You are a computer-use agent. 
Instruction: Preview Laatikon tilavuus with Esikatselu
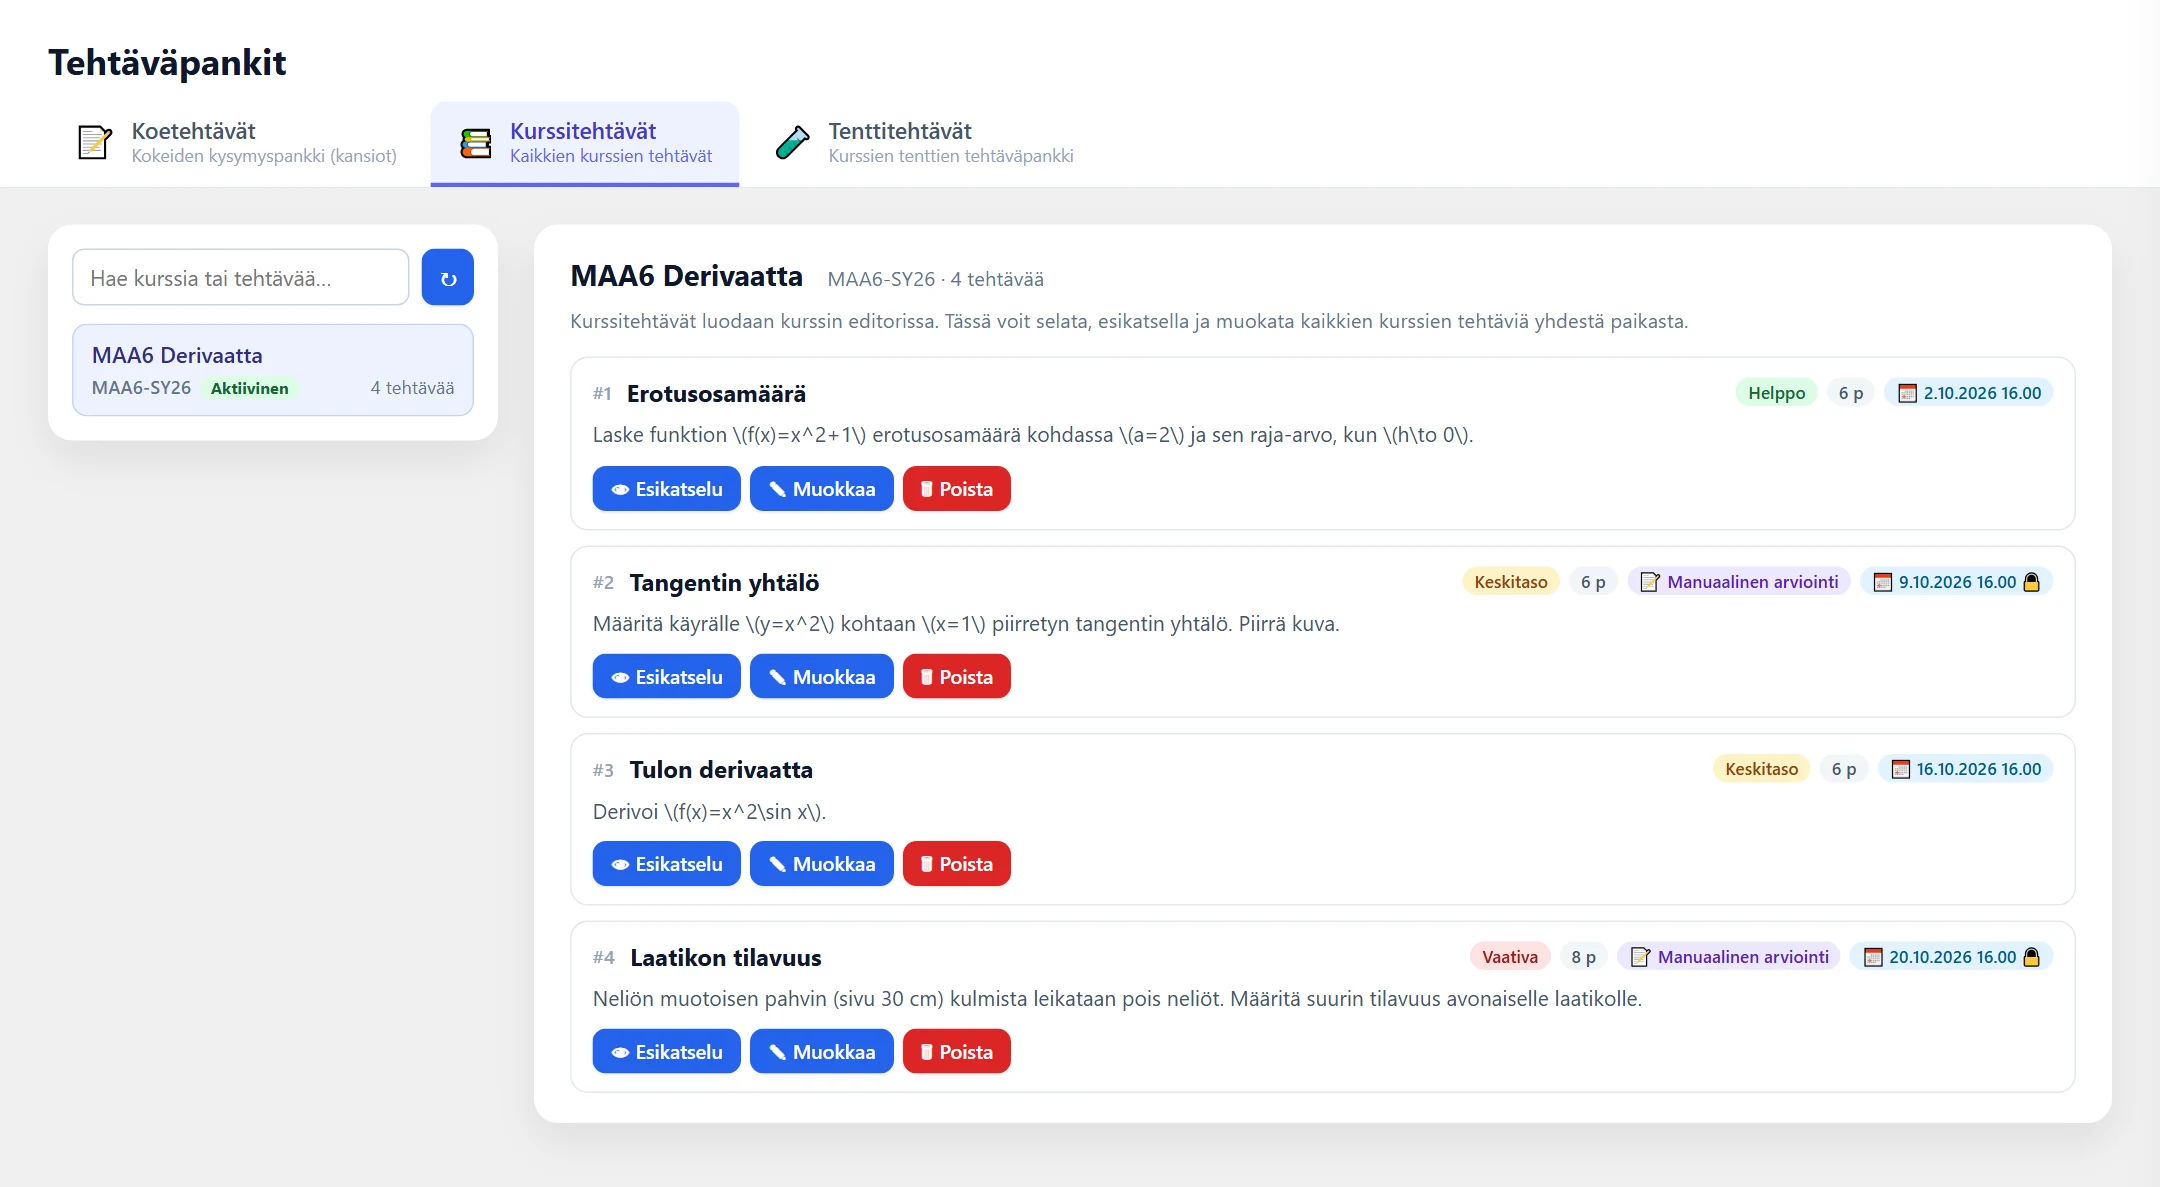click(666, 1052)
